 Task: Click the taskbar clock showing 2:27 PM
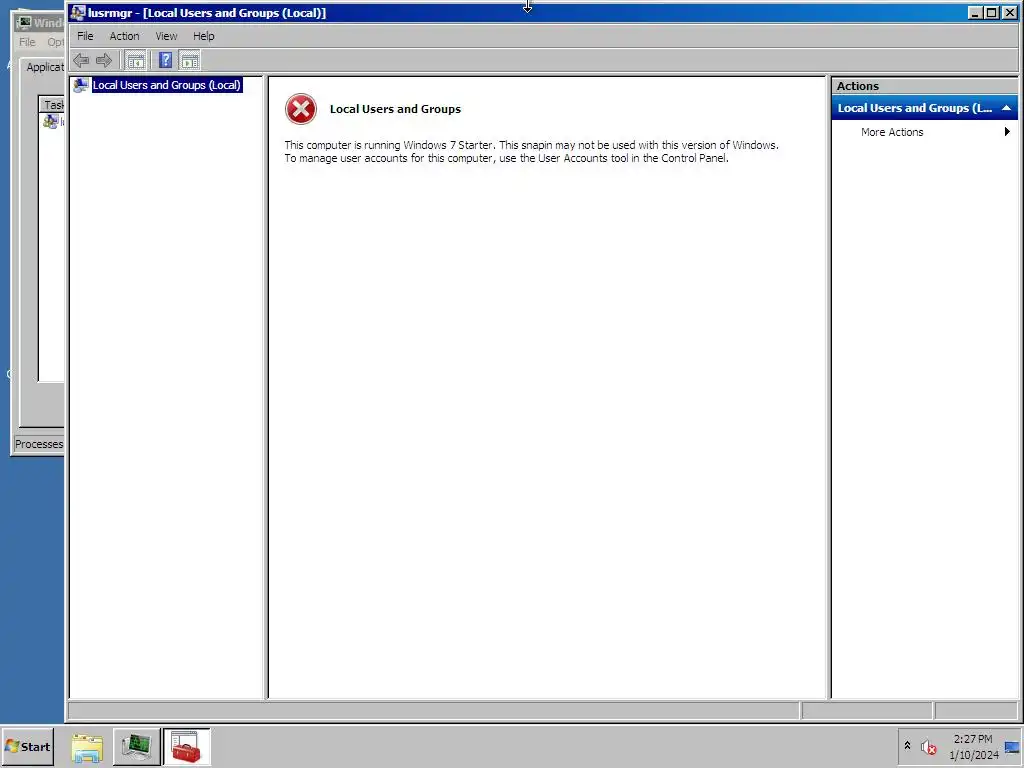[973, 747]
